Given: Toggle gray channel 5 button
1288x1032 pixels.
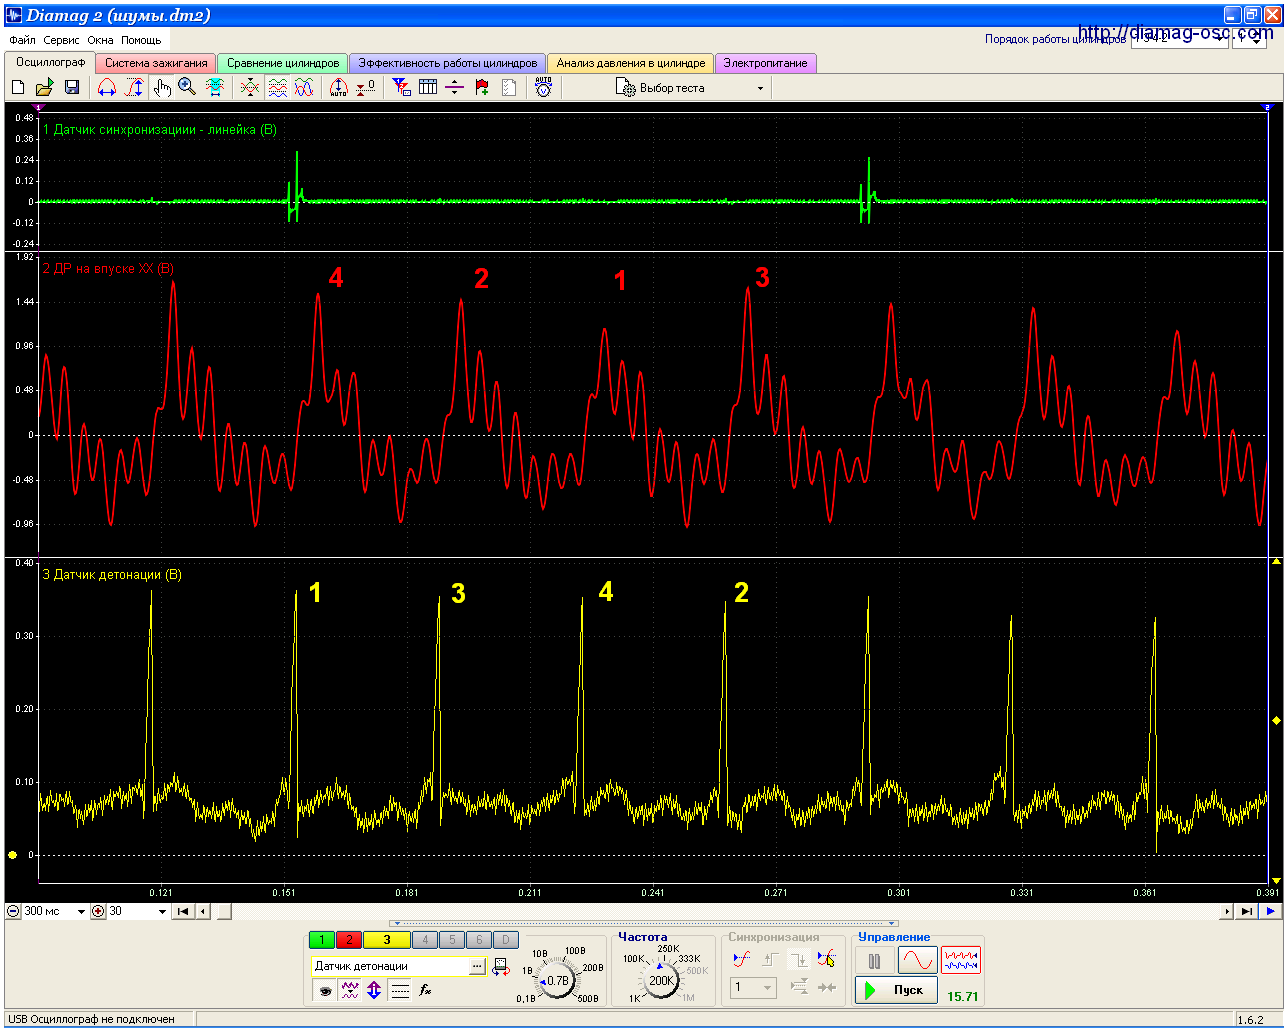Looking at the screenshot, I should point(452,940).
